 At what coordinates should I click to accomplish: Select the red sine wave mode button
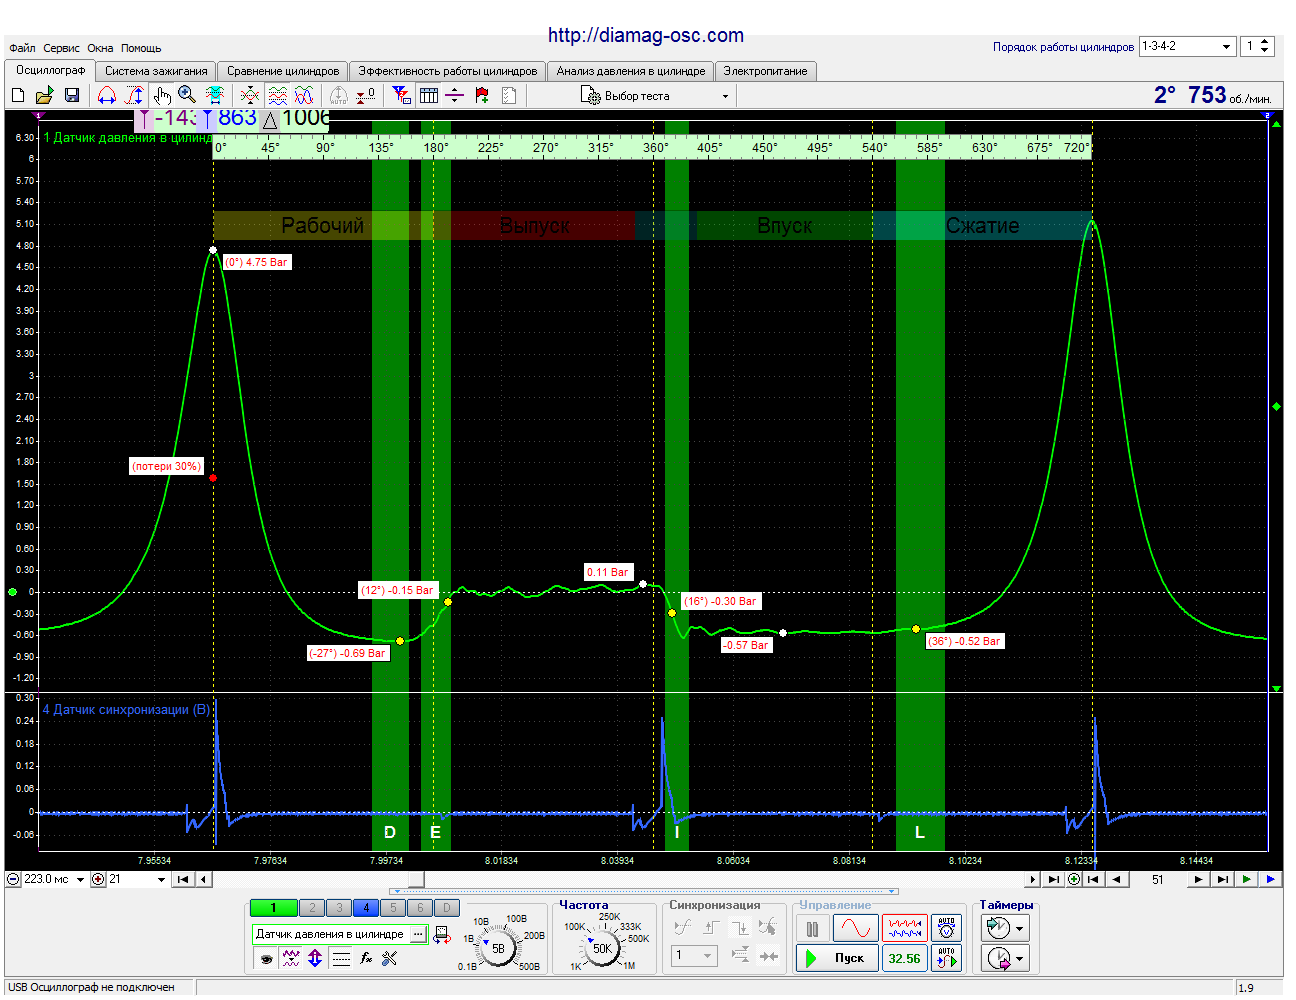click(856, 929)
